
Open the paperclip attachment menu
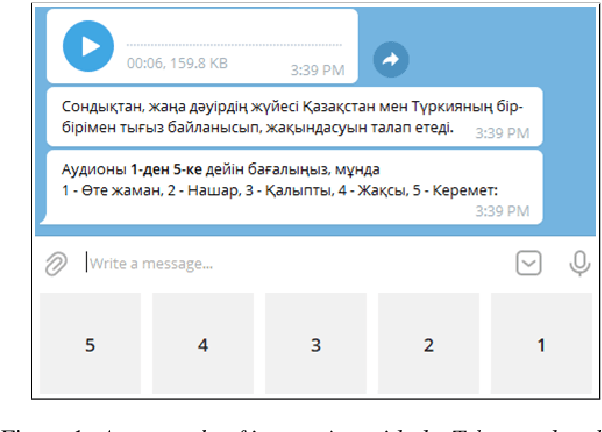click(x=56, y=263)
